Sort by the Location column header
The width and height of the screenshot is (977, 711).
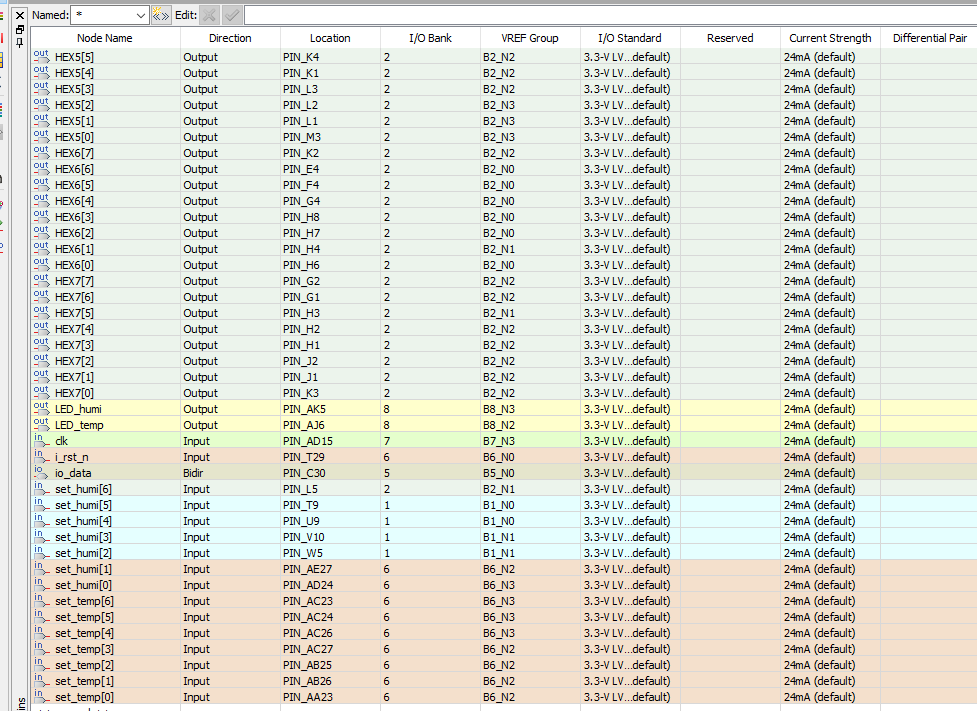click(330, 38)
